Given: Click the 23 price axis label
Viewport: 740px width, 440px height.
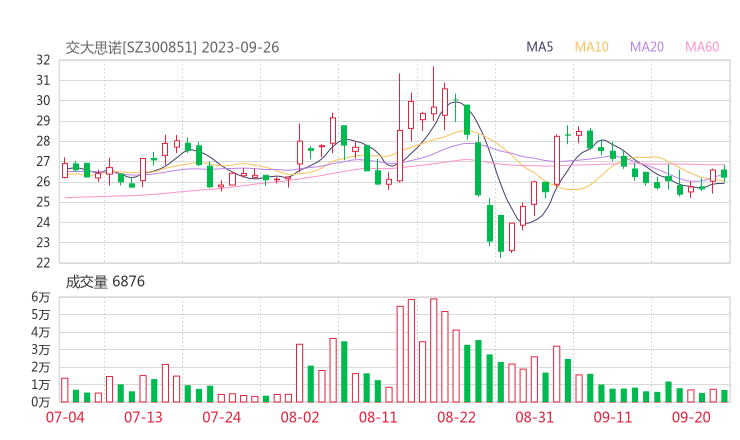Looking at the screenshot, I should (x=43, y=243).
